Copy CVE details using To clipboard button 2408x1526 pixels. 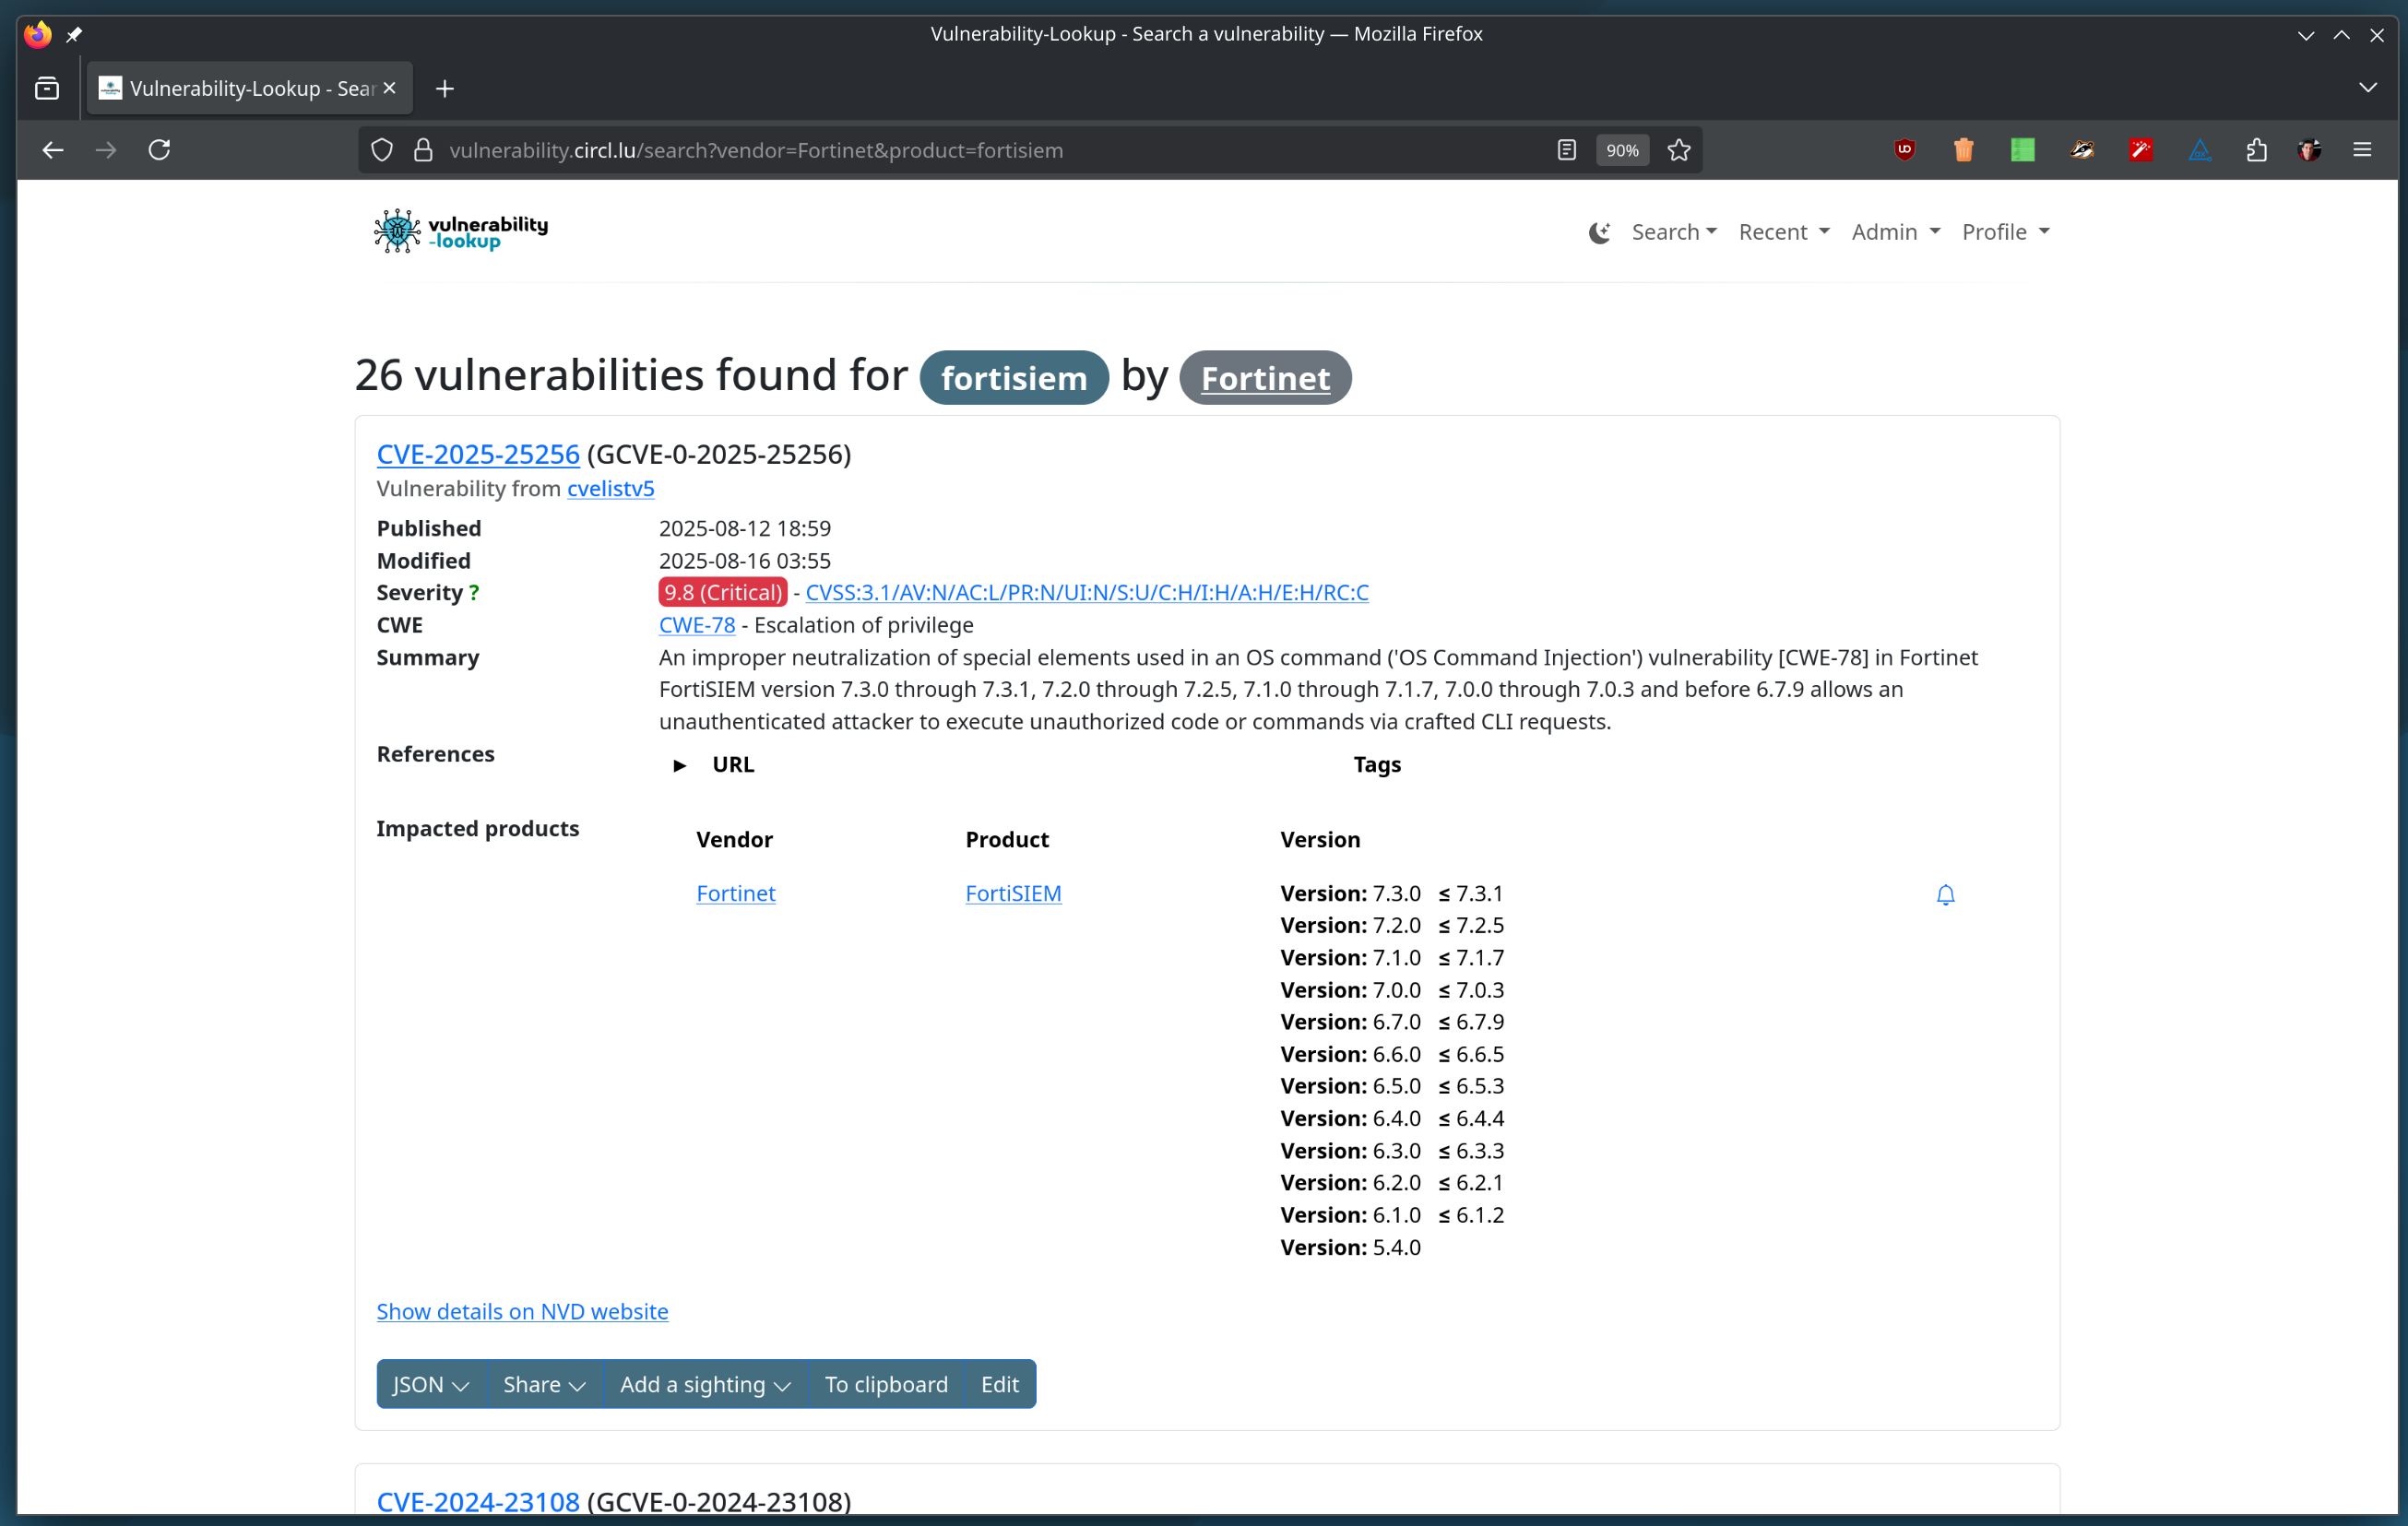pyautogui.click(x=886, y=1384)
